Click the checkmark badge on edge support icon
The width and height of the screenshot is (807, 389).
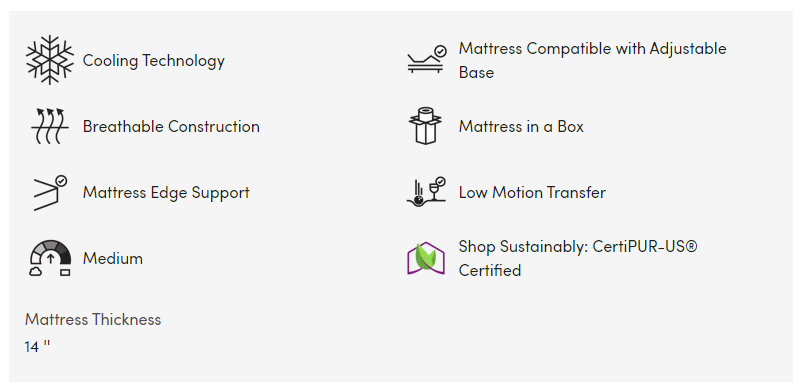pos(61,181)
